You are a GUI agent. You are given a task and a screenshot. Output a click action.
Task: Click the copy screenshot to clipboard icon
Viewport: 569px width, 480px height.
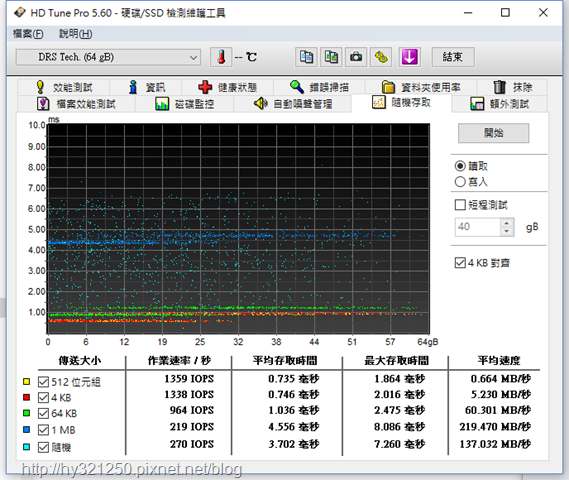point(331,57)
